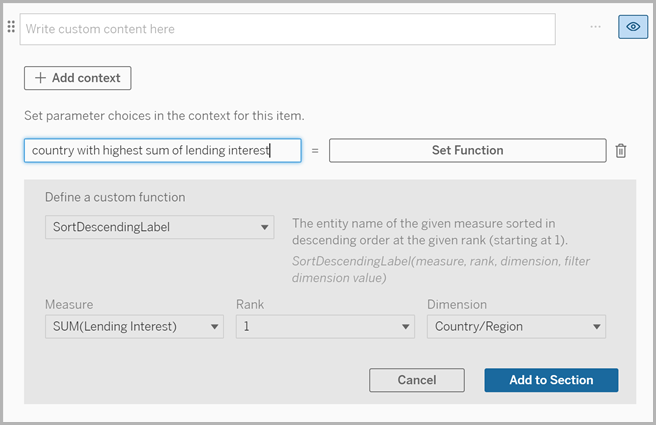This screenshot has width=656, height=425.
Task: Click the plus icon on Add context
Action: pos(40,78)
